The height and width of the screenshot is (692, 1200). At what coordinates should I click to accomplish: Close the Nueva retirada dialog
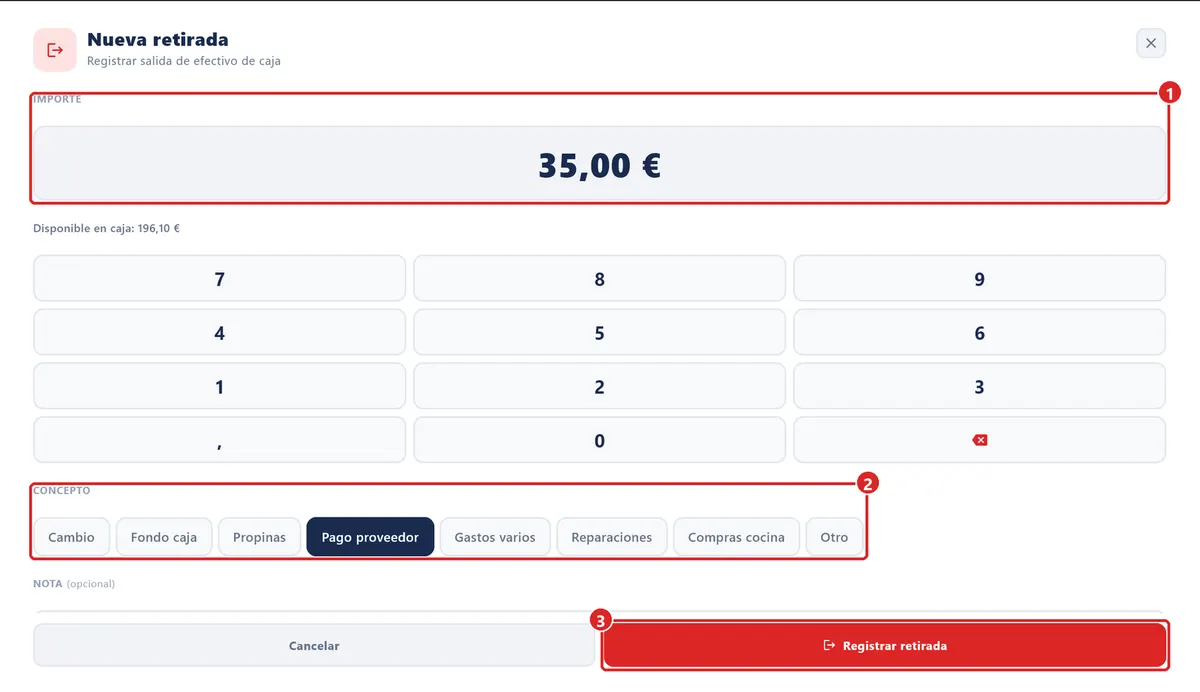(x=1151, y=43)
